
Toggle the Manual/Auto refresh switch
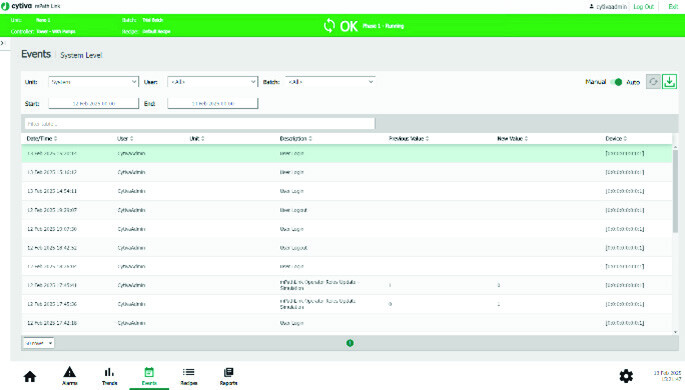616,82
